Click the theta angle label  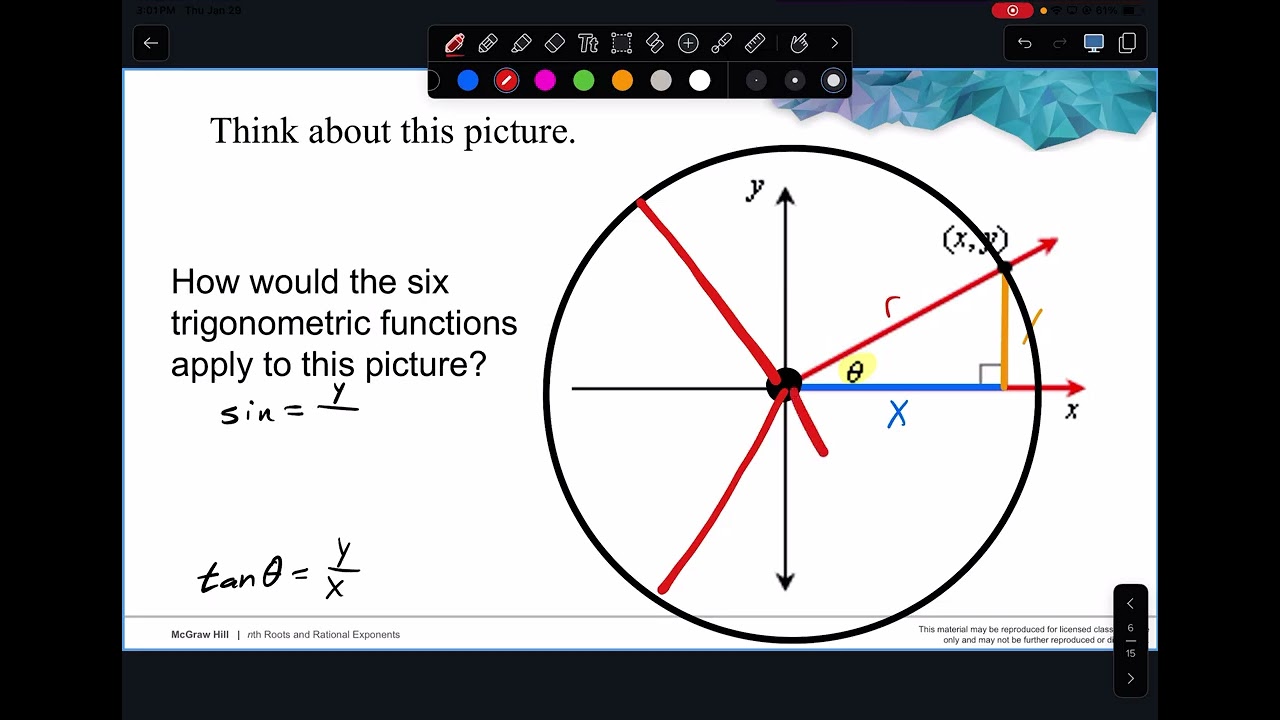click(854, 373)
